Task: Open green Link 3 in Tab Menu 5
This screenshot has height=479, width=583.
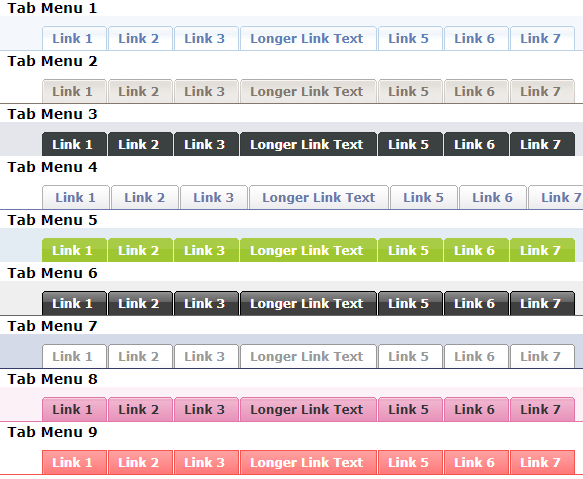Action: [x=206, y=250]
